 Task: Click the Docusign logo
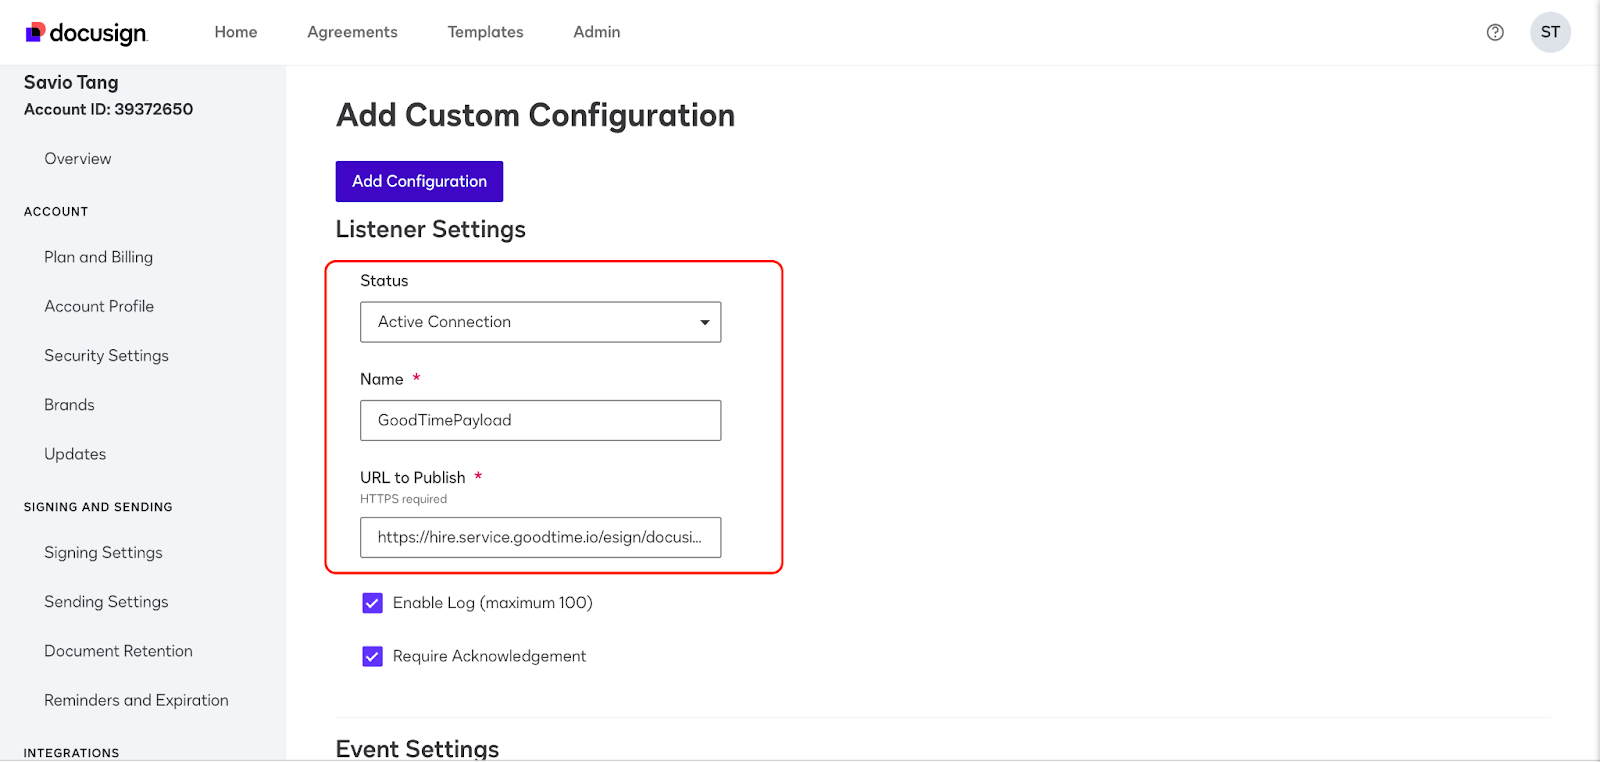click(x=87, y=33)
